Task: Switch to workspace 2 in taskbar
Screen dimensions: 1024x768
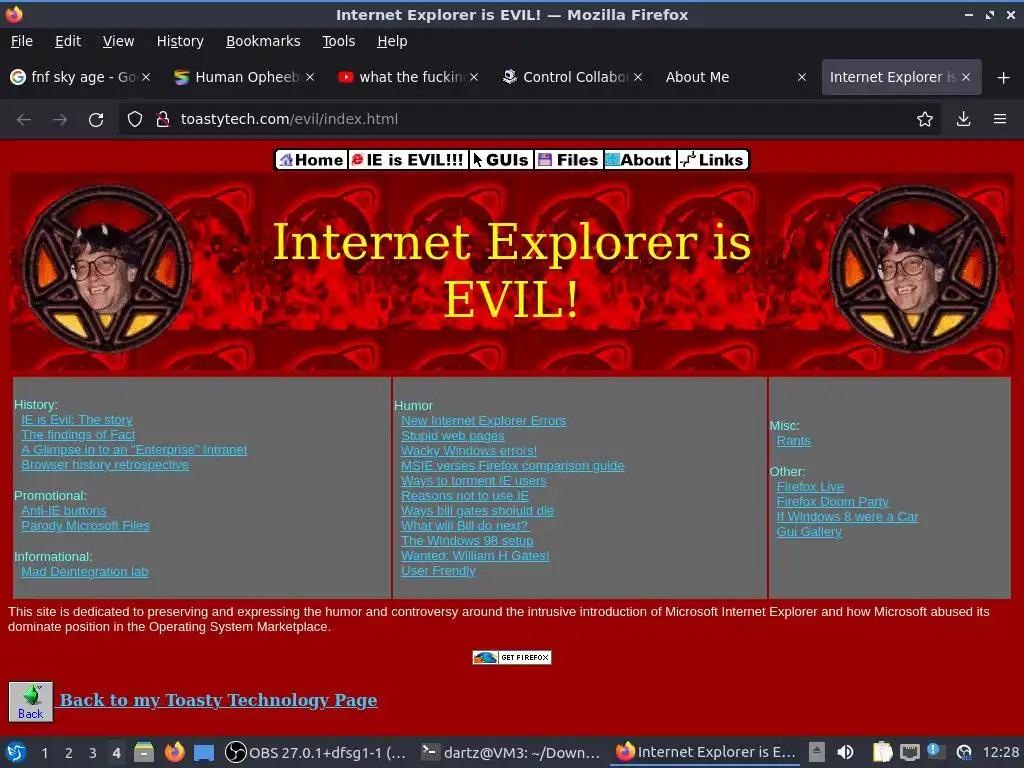Action: [x=69, y=753]
